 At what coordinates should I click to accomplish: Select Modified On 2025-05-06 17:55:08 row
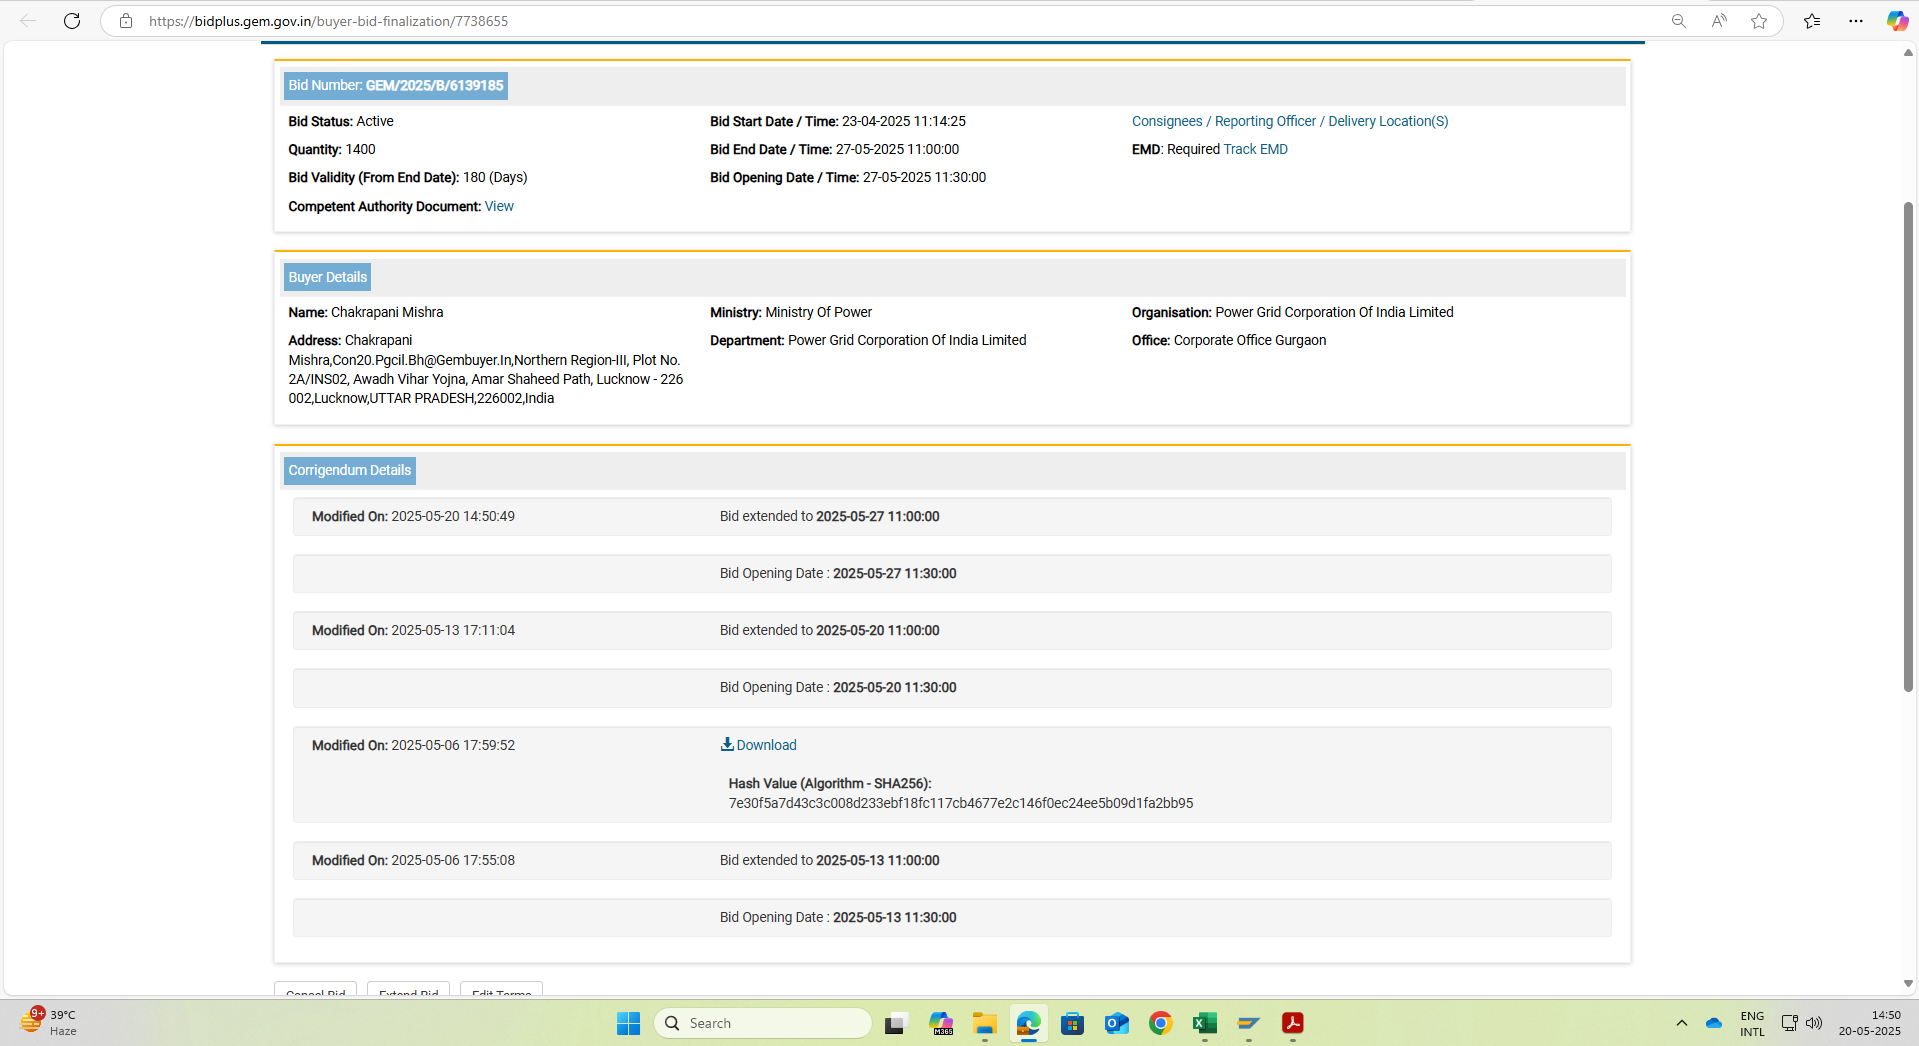click(952, 861)
